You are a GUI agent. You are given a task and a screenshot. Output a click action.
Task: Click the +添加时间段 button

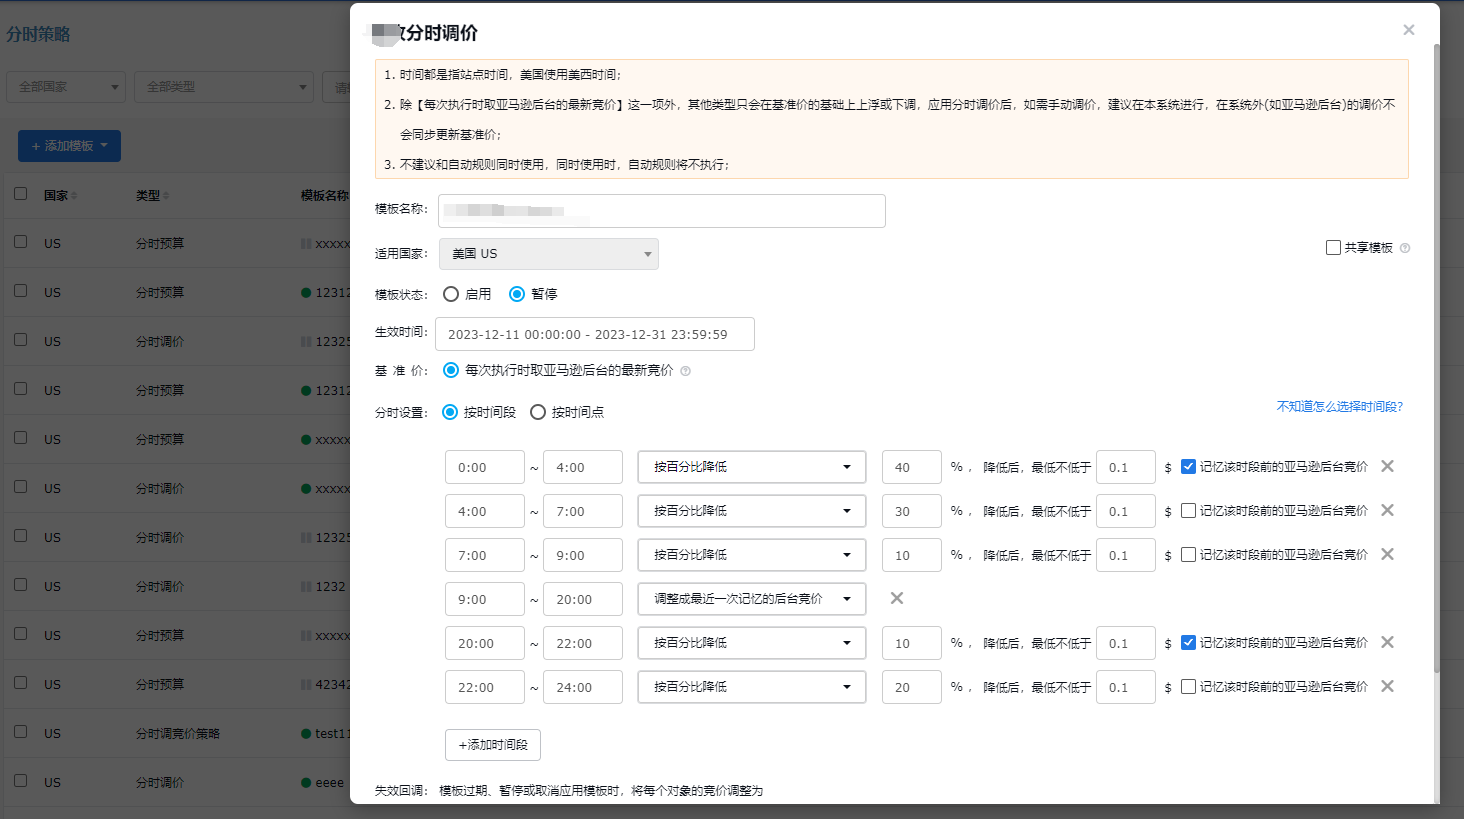(x=493, y=745)
